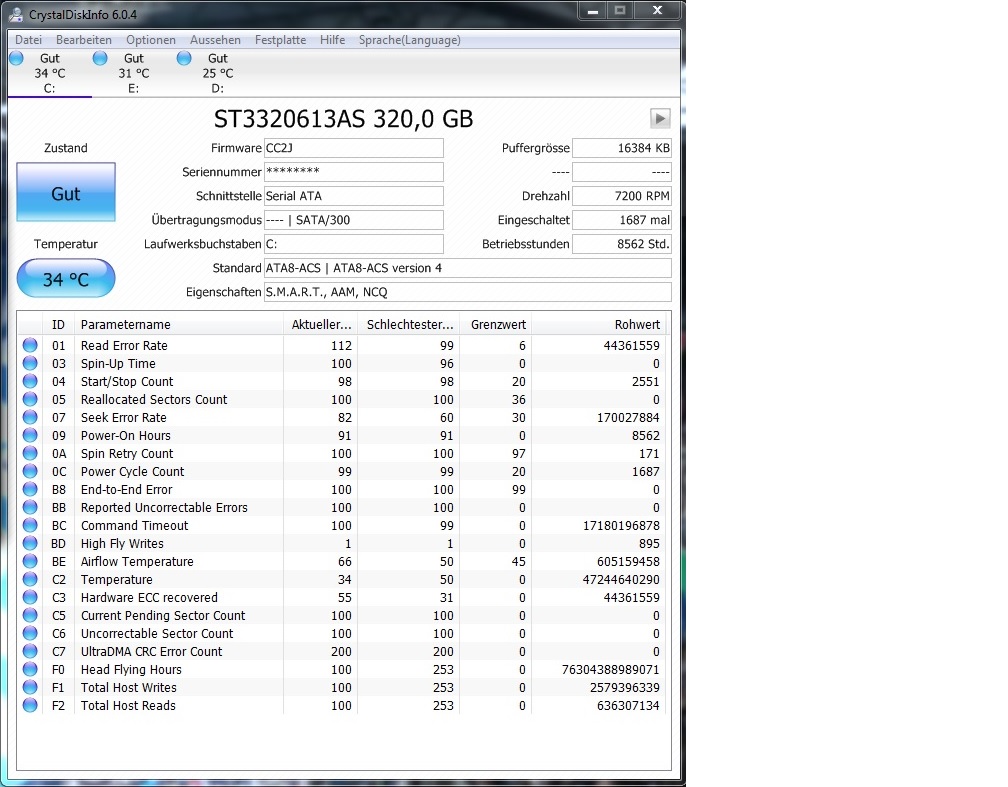The image size is (1008, 787).
Task: Click status icon of Spin Retry Count row
Action: point(30,453)
